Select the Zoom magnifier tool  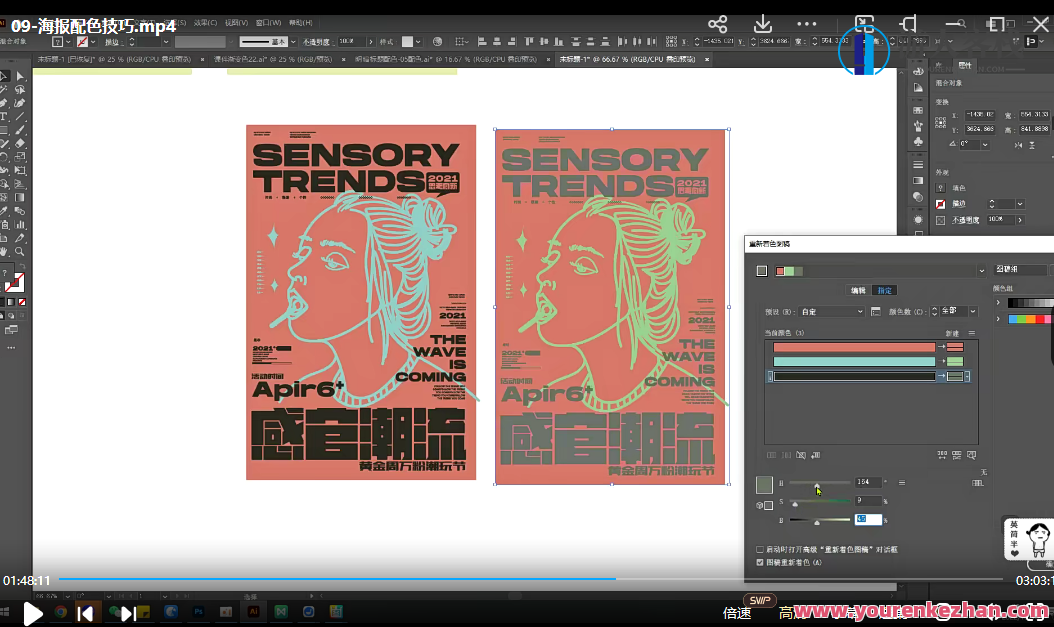(20, 251)
